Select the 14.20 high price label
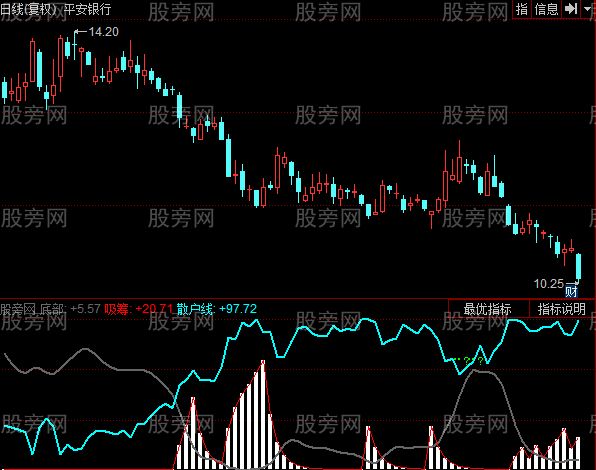This screenshot has width=596, height=470. (x=103, y=32)
